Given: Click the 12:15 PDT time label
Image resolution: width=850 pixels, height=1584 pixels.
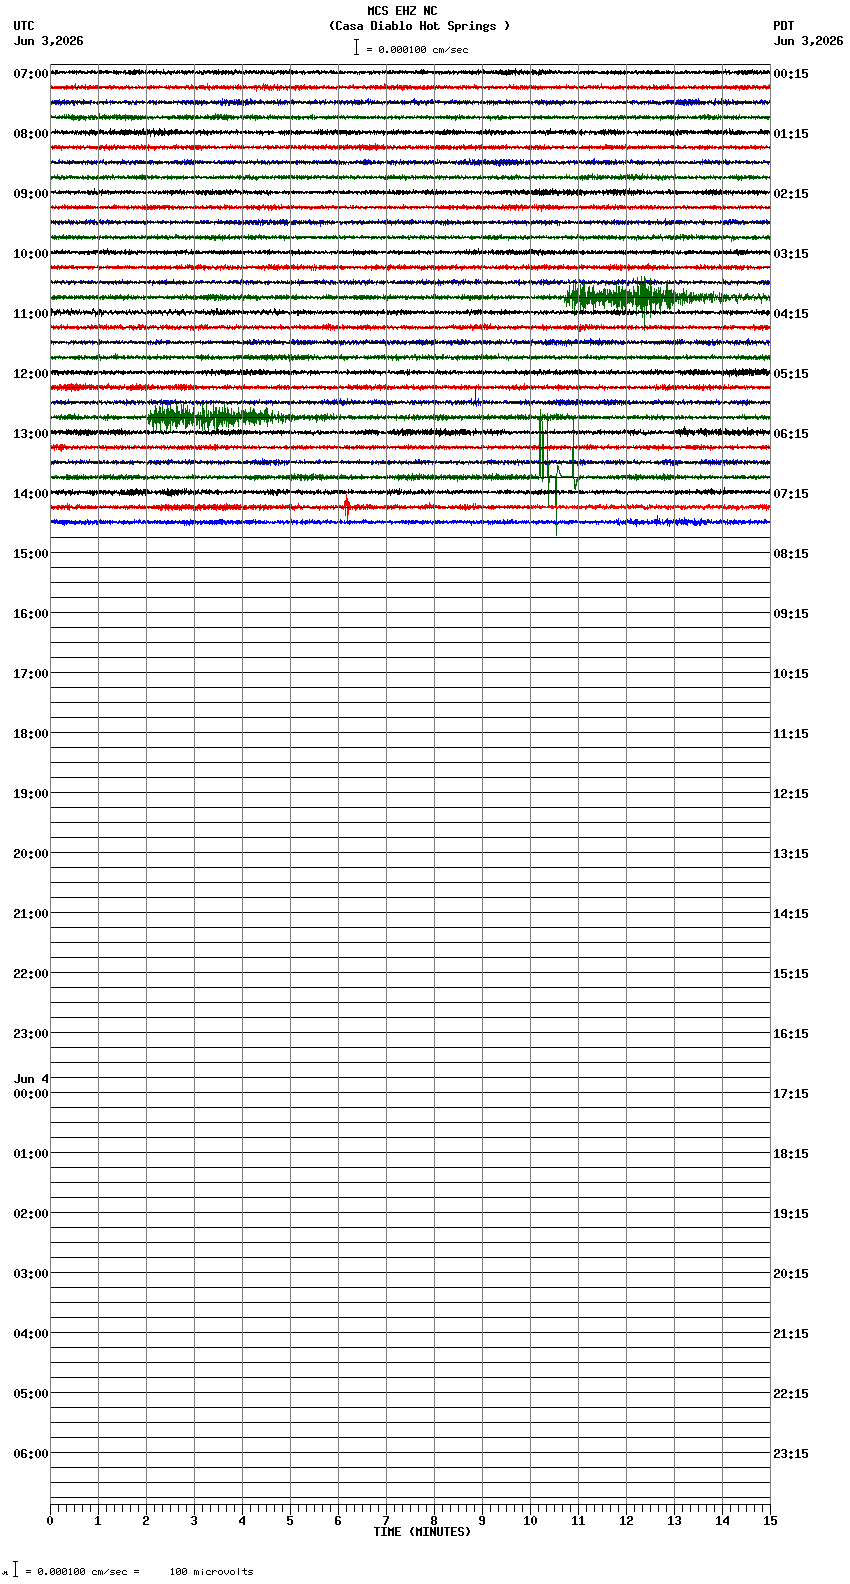Looking at the screenshot, I should pyautogui.click(x=791, y=794).
